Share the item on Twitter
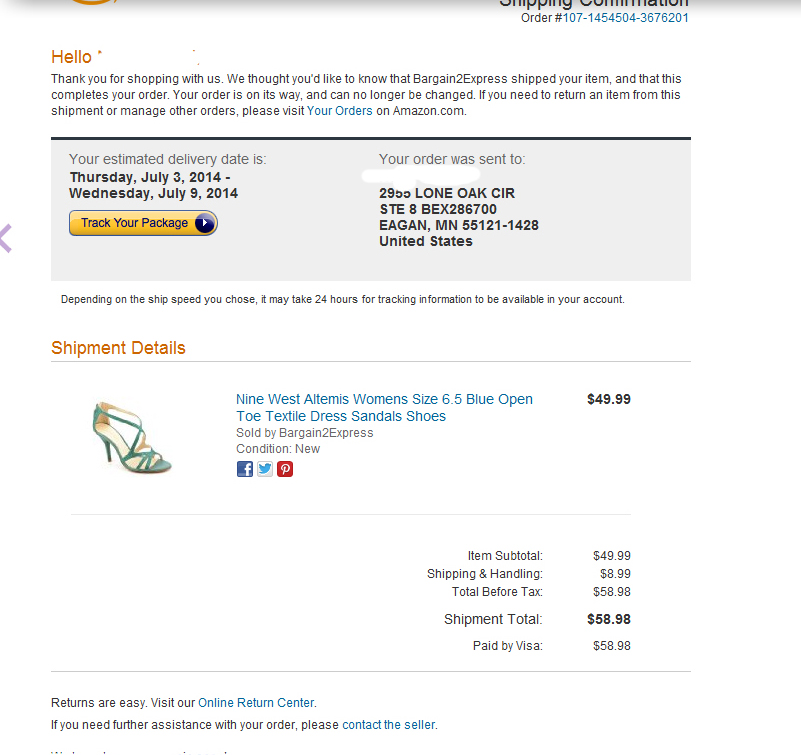The height and width of the screenshot is (755, 801). coord(265,468)
